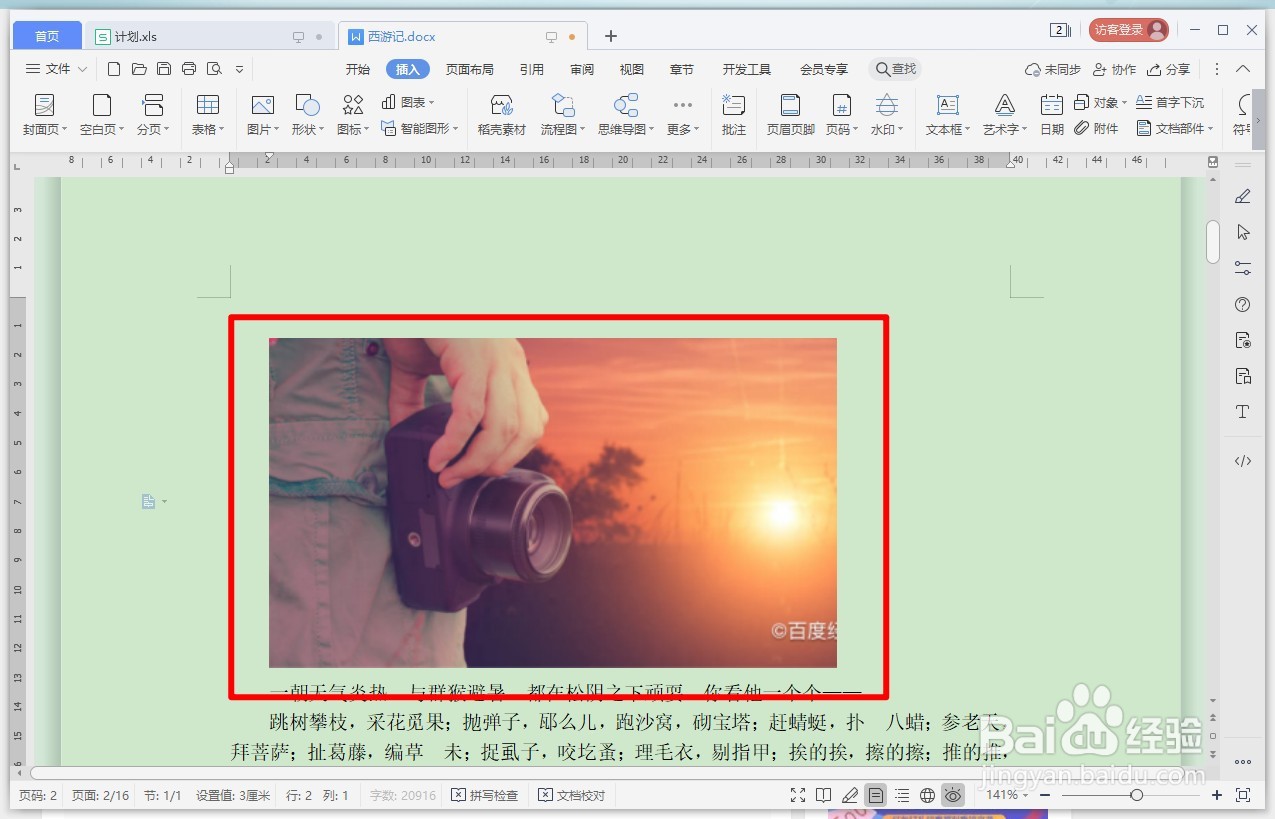This screenshot has height=819, width=1275.
Task: Toggle spell check with 拼写检查 in status bar
Action: [x=484, y=795]
